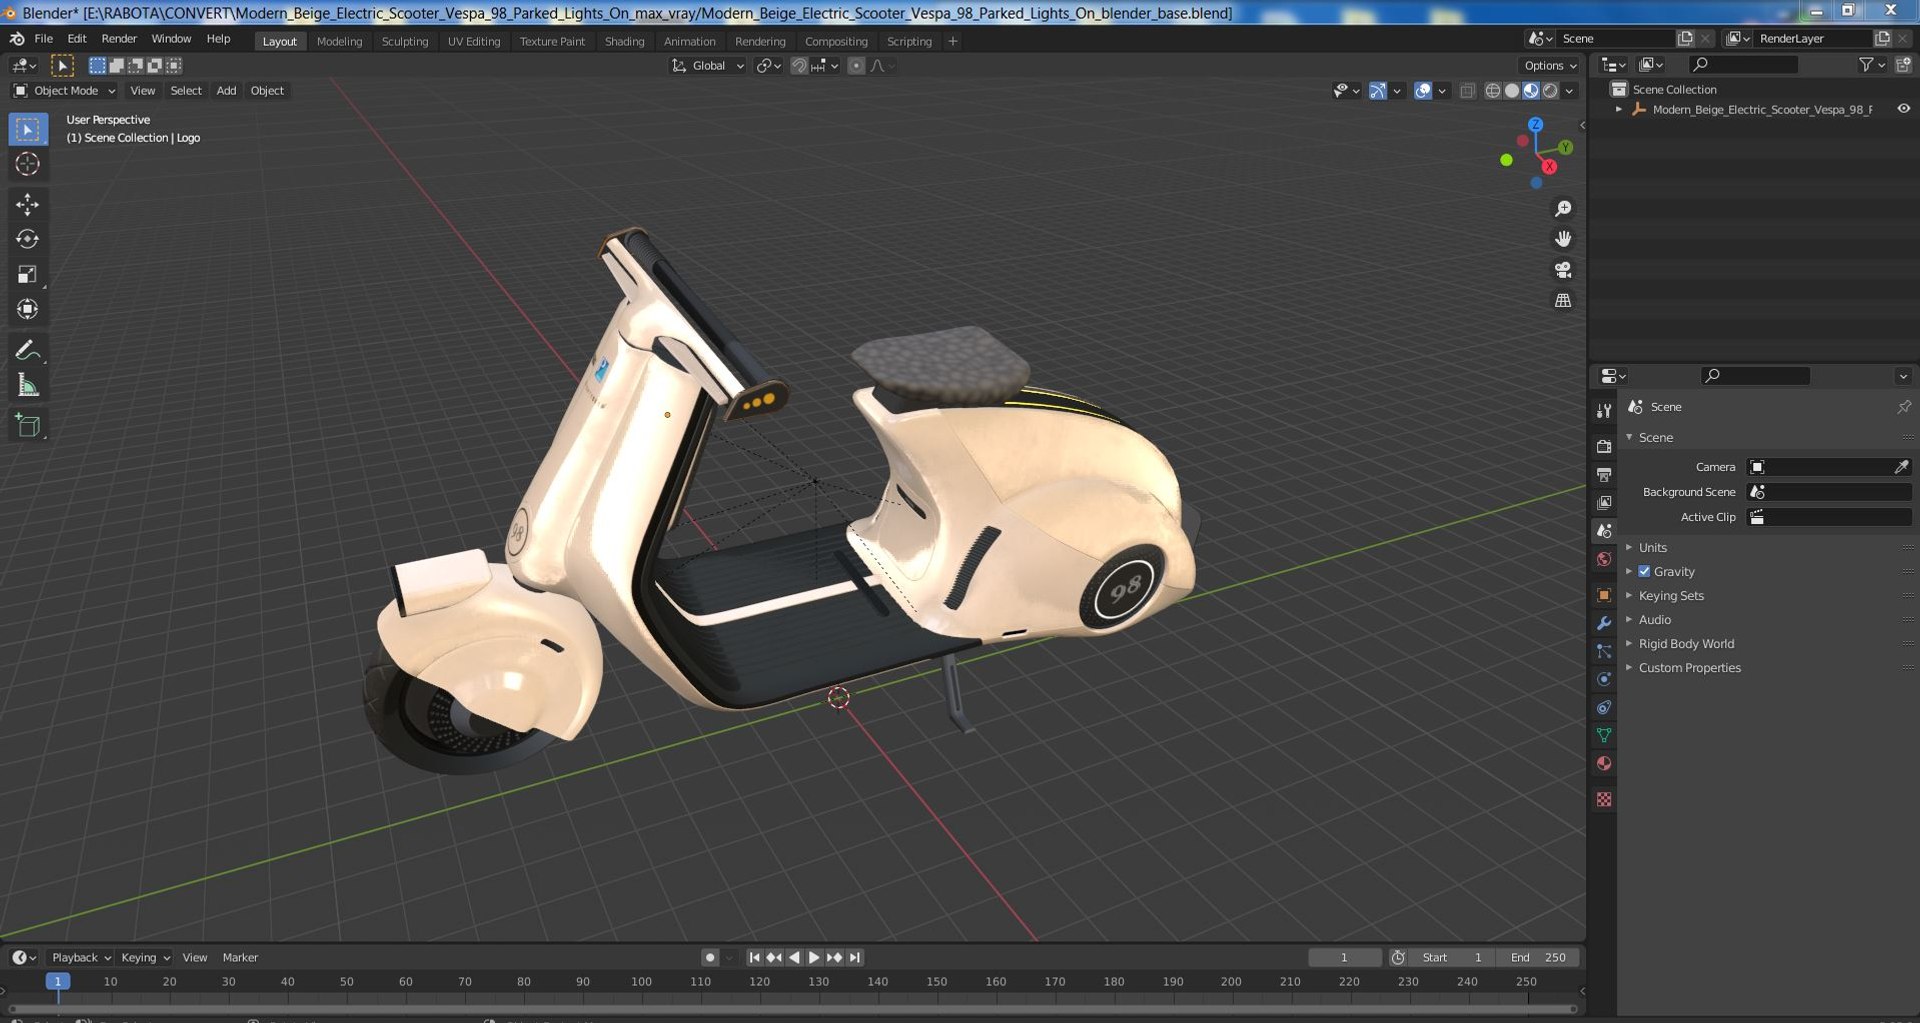
Task: Switch perspective/orthographic grid icon
Action: (1563, 300)
